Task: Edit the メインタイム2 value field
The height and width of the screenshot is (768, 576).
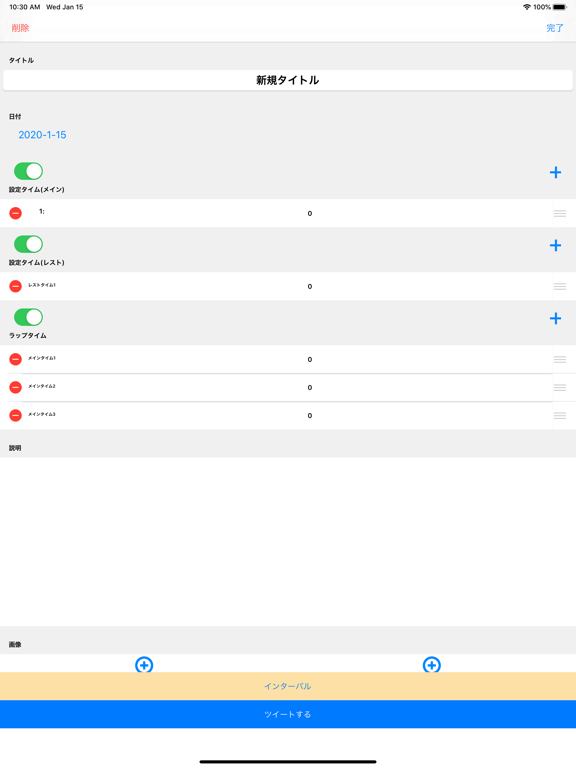Action: [310, 387]
